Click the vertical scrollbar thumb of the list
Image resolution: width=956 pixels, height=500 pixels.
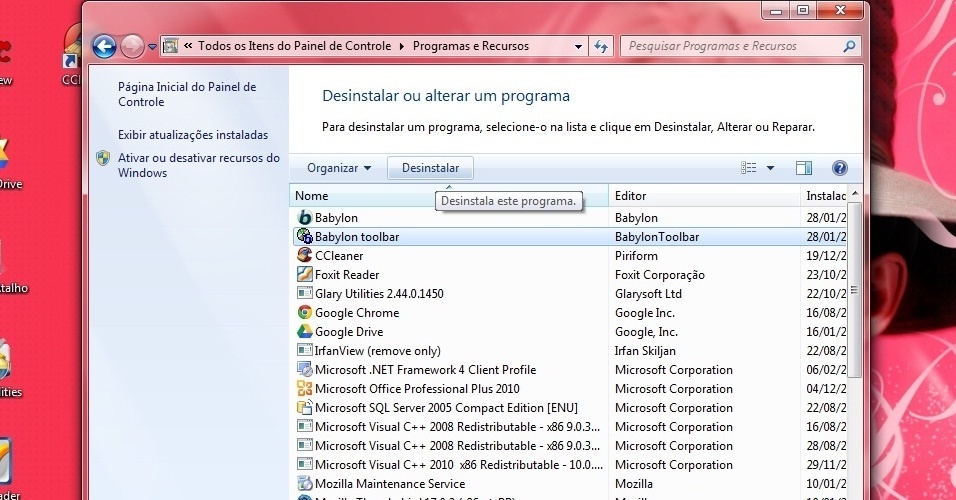(855, 290)
